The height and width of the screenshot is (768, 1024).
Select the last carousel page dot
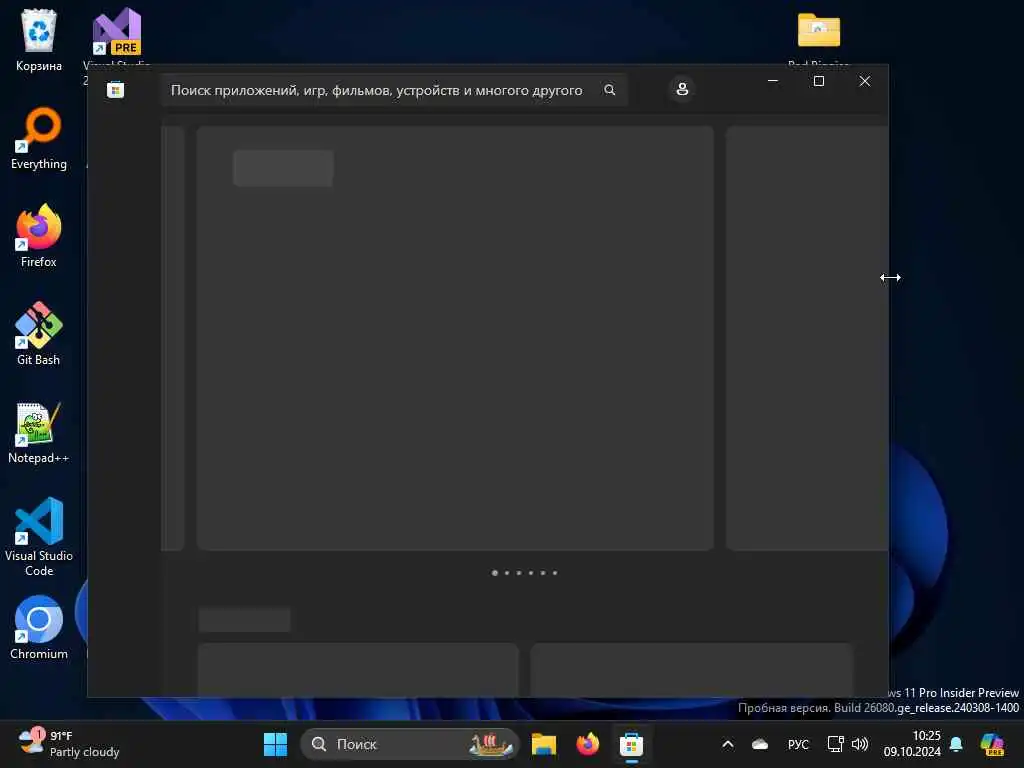tap(554, 573)
